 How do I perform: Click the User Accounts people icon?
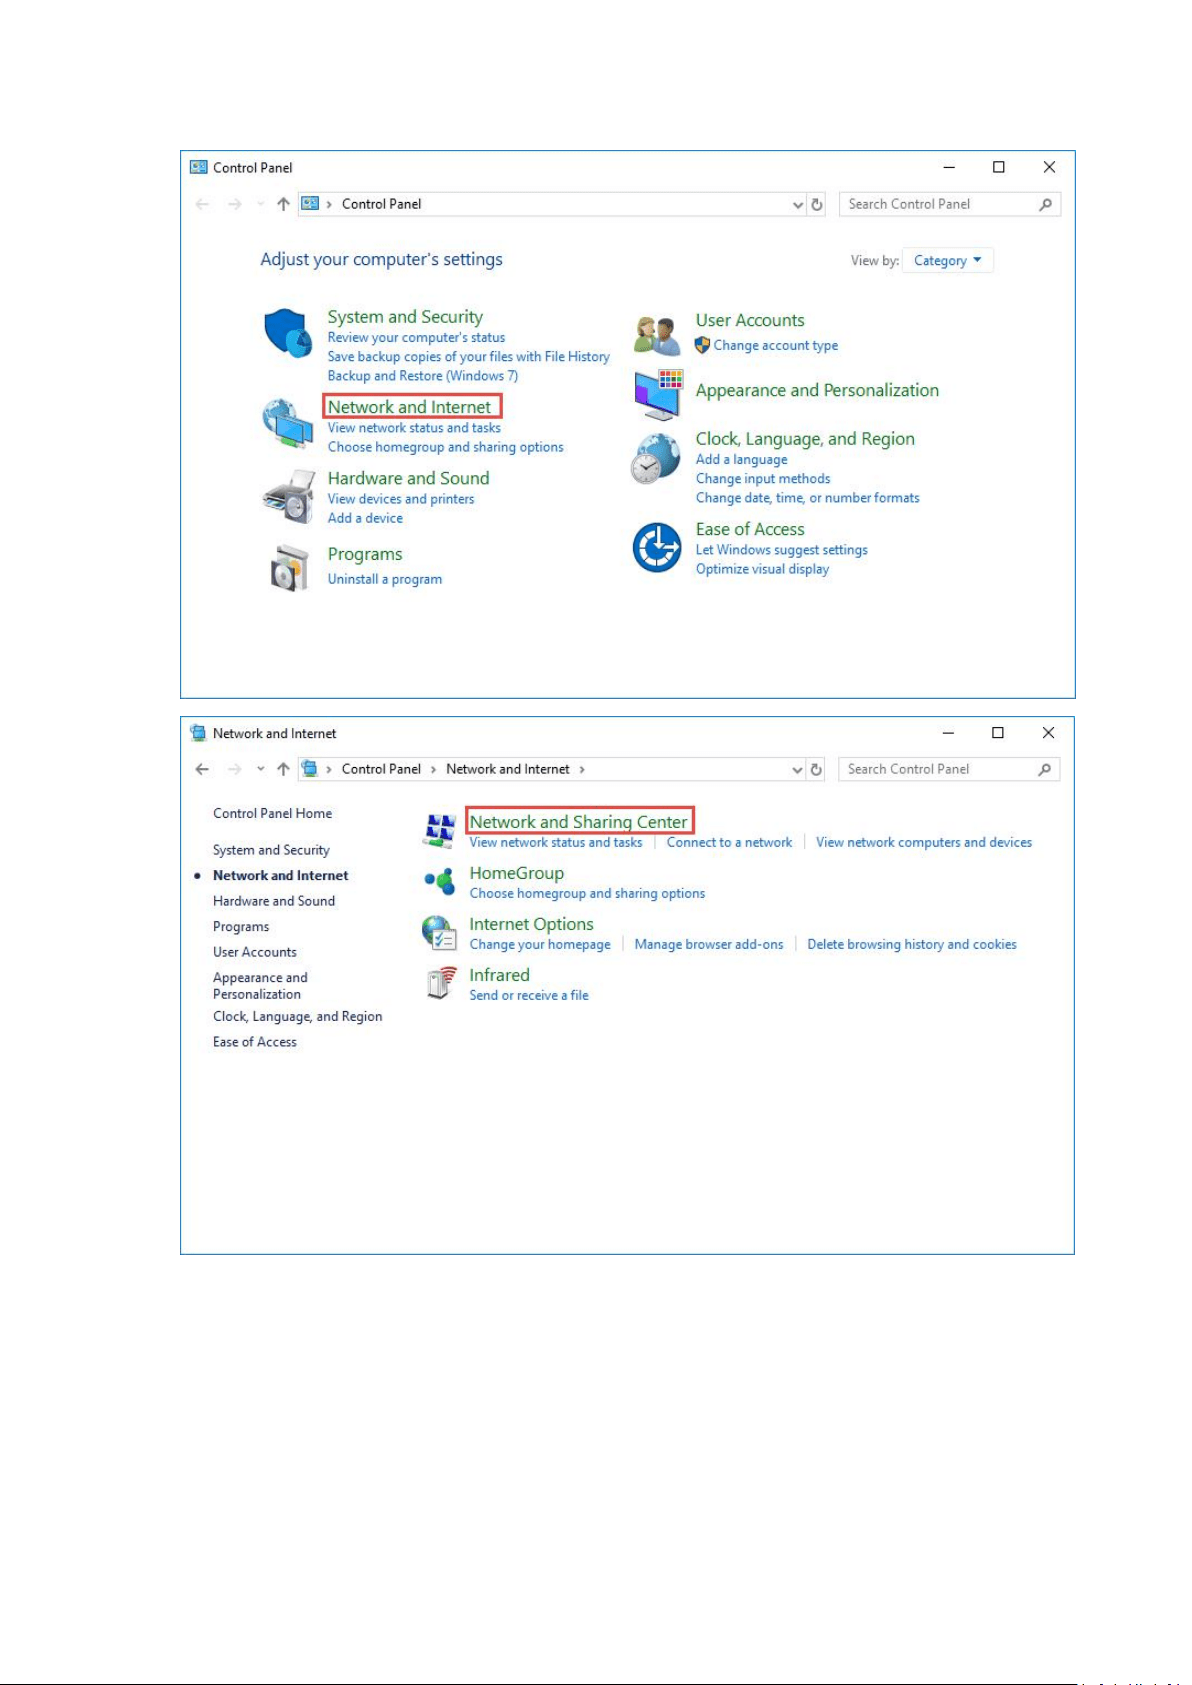tap(657, 336)
